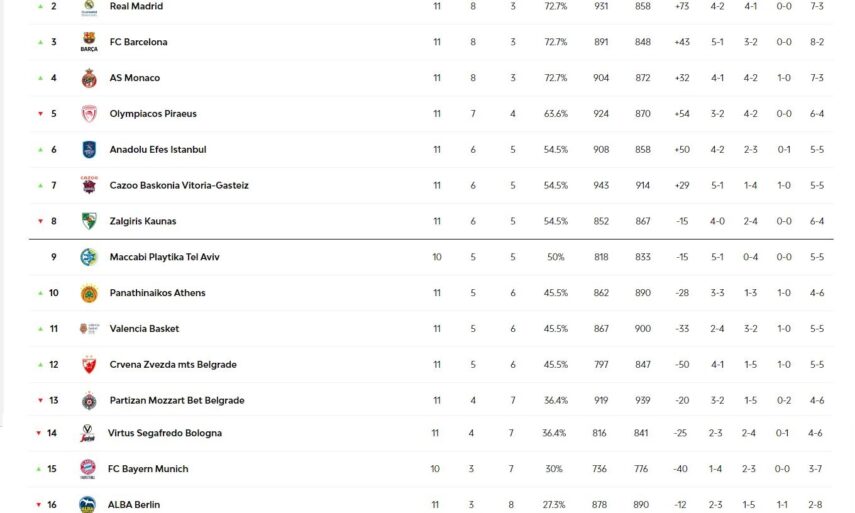Click the ALBA Berlin team logo
Viewport: 855px width, 513px height.
[88, 505]
